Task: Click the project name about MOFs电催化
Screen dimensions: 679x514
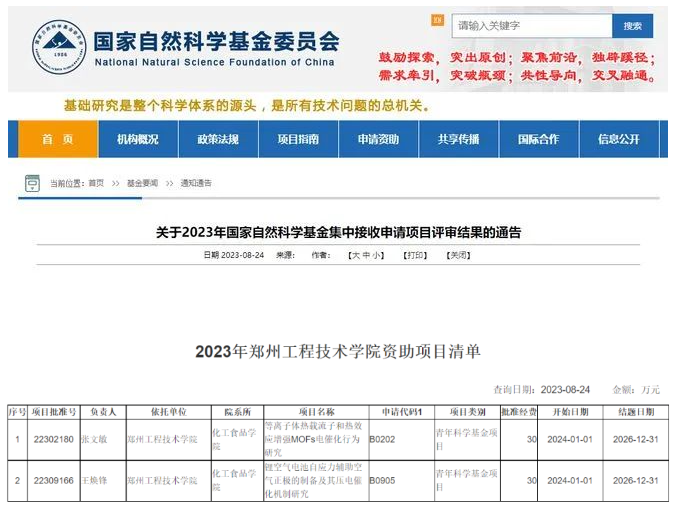Action: [x=314, y=439]
